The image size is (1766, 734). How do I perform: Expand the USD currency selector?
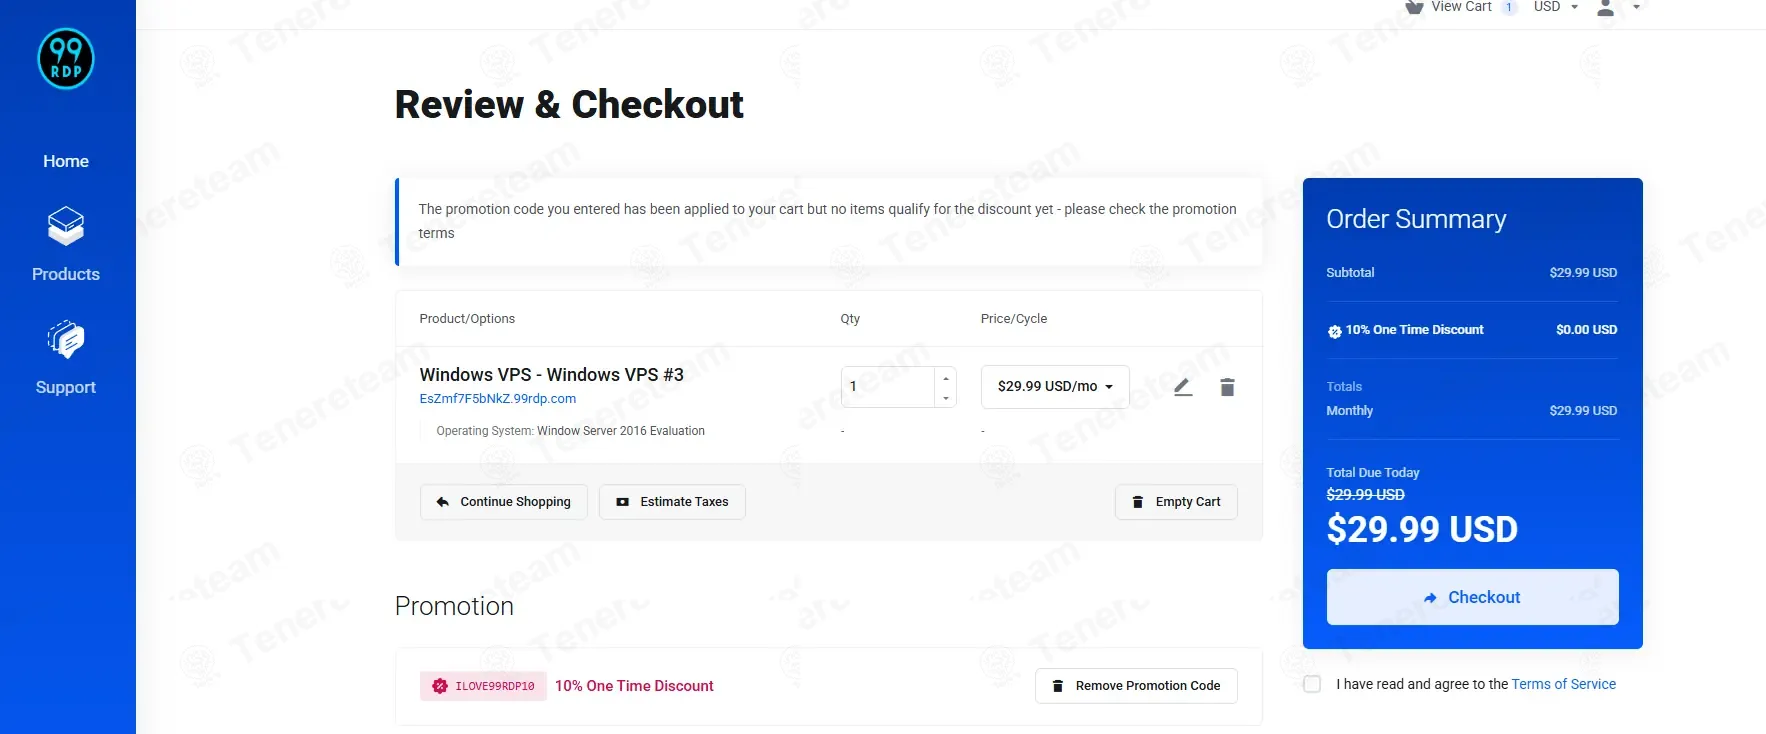point(1556,7)
